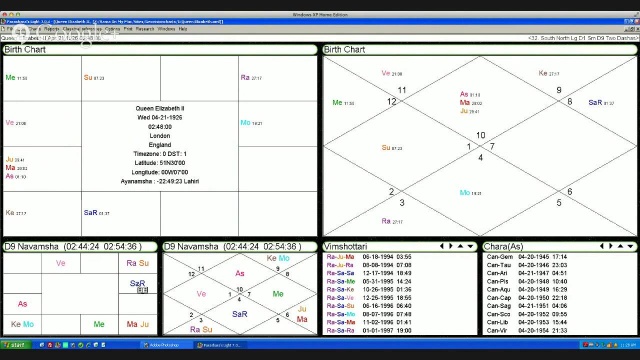640x360 pixels.
Task: Click the right arrow in the Vimshottari panel
Action: [451, 246]
